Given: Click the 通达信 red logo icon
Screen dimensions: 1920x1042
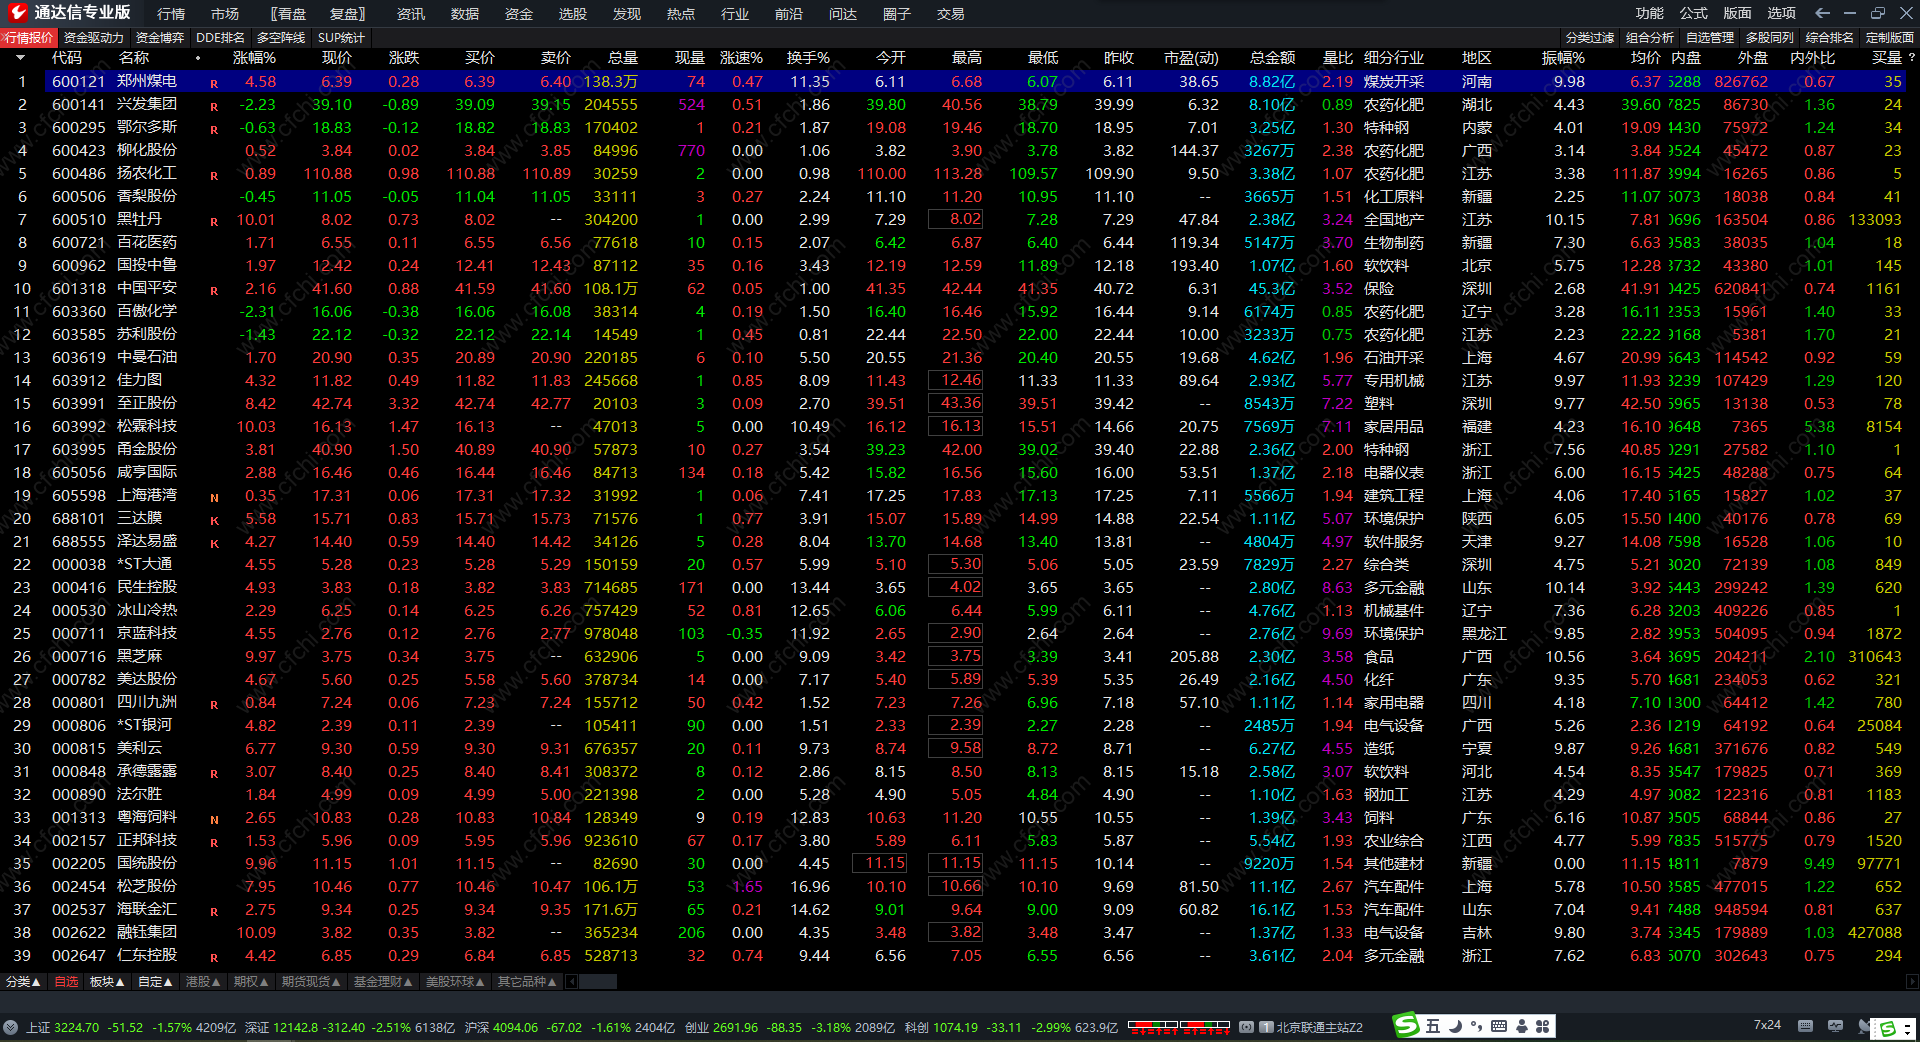Looking at the screenshot, I should [17, 13].
